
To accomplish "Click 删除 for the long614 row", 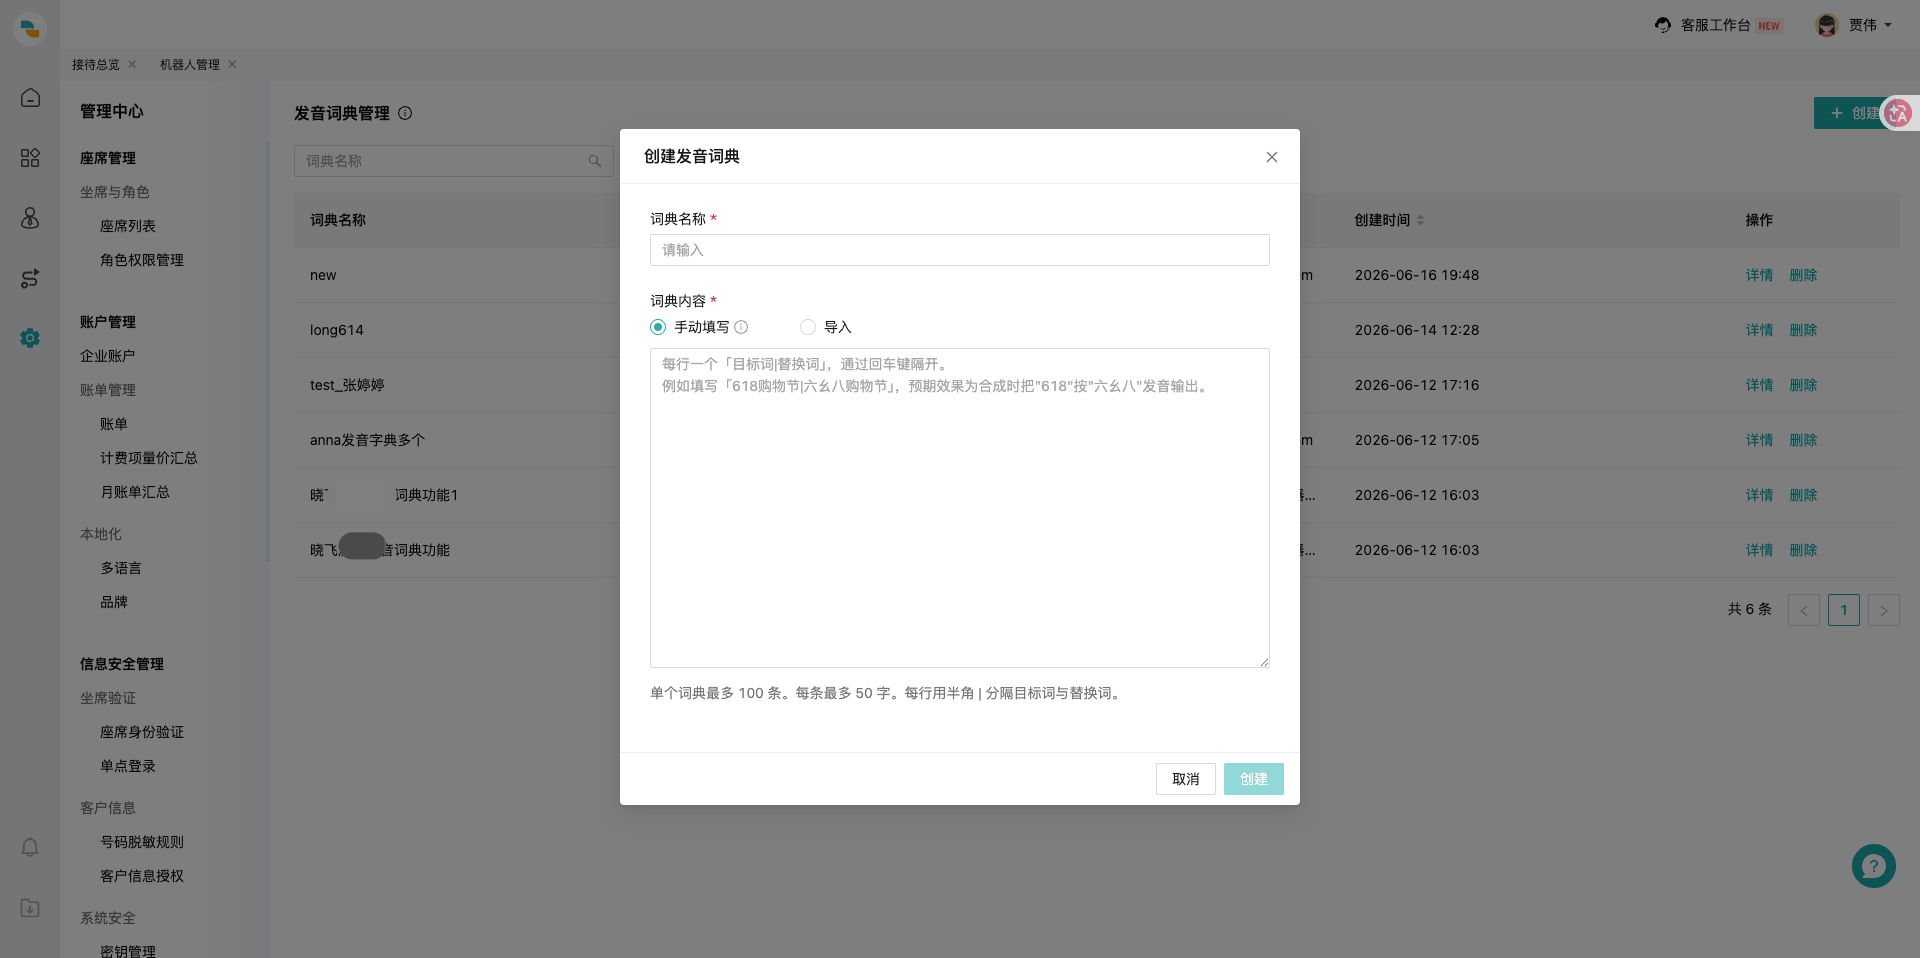I will point(1803,330).
